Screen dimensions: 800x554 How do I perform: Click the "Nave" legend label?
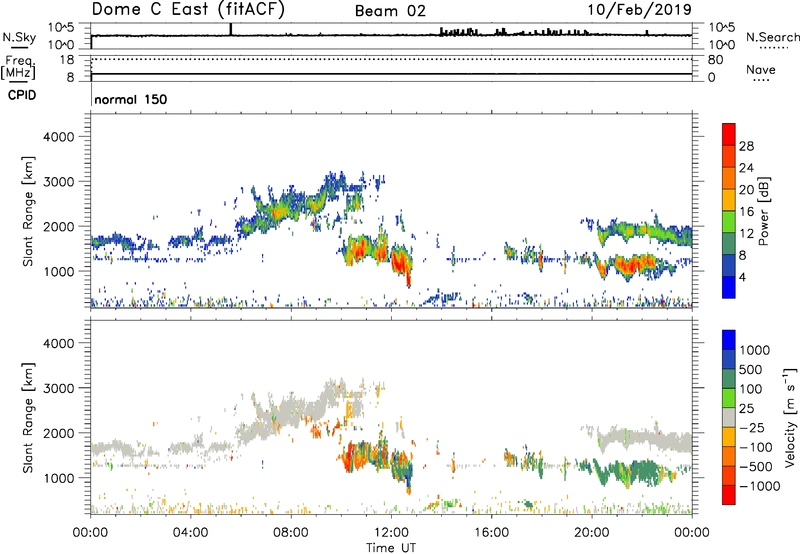[x=761, y=69]
